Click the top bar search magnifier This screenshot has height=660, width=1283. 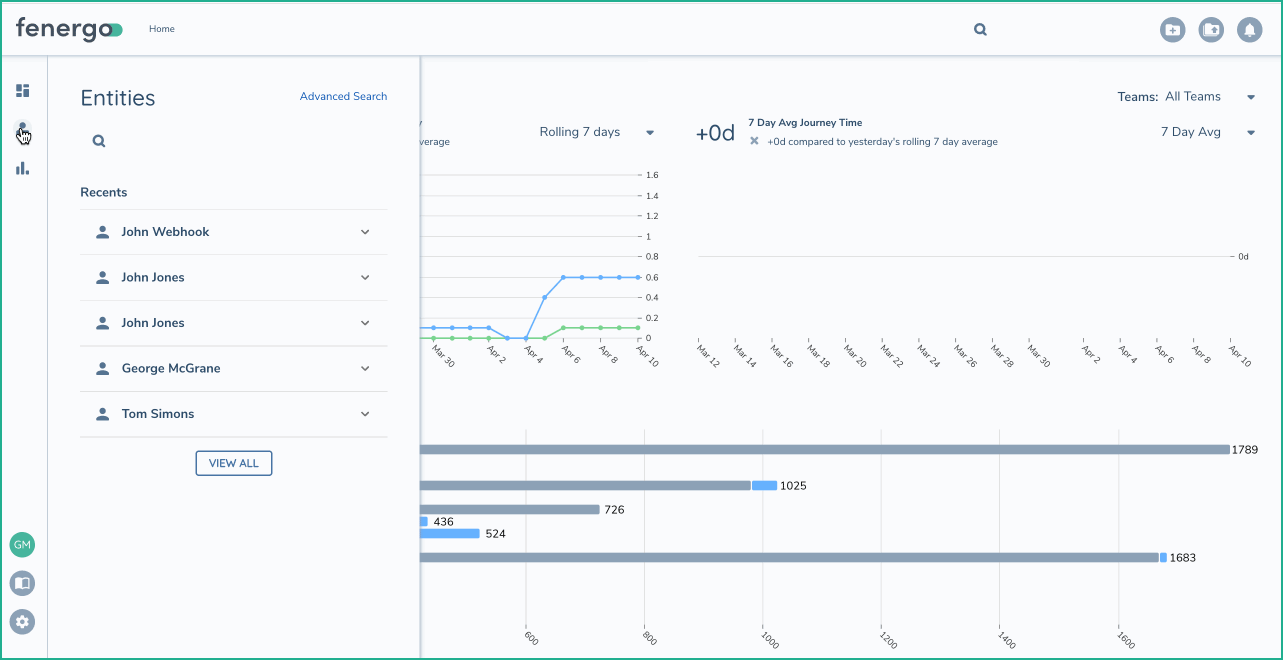[x=980, y=30]
